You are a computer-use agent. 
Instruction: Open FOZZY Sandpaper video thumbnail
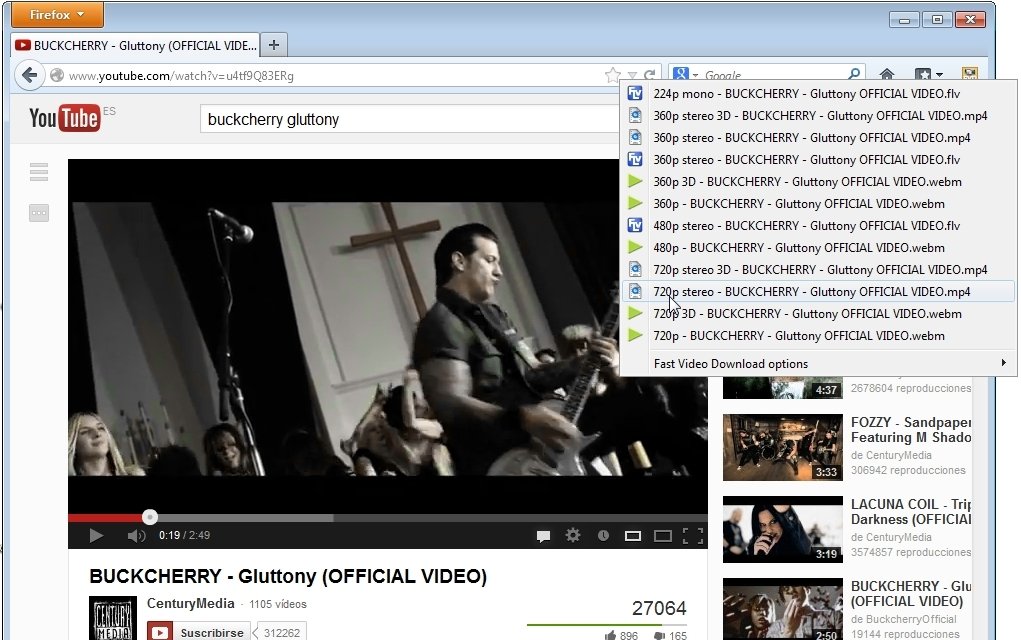pos(783,447)
